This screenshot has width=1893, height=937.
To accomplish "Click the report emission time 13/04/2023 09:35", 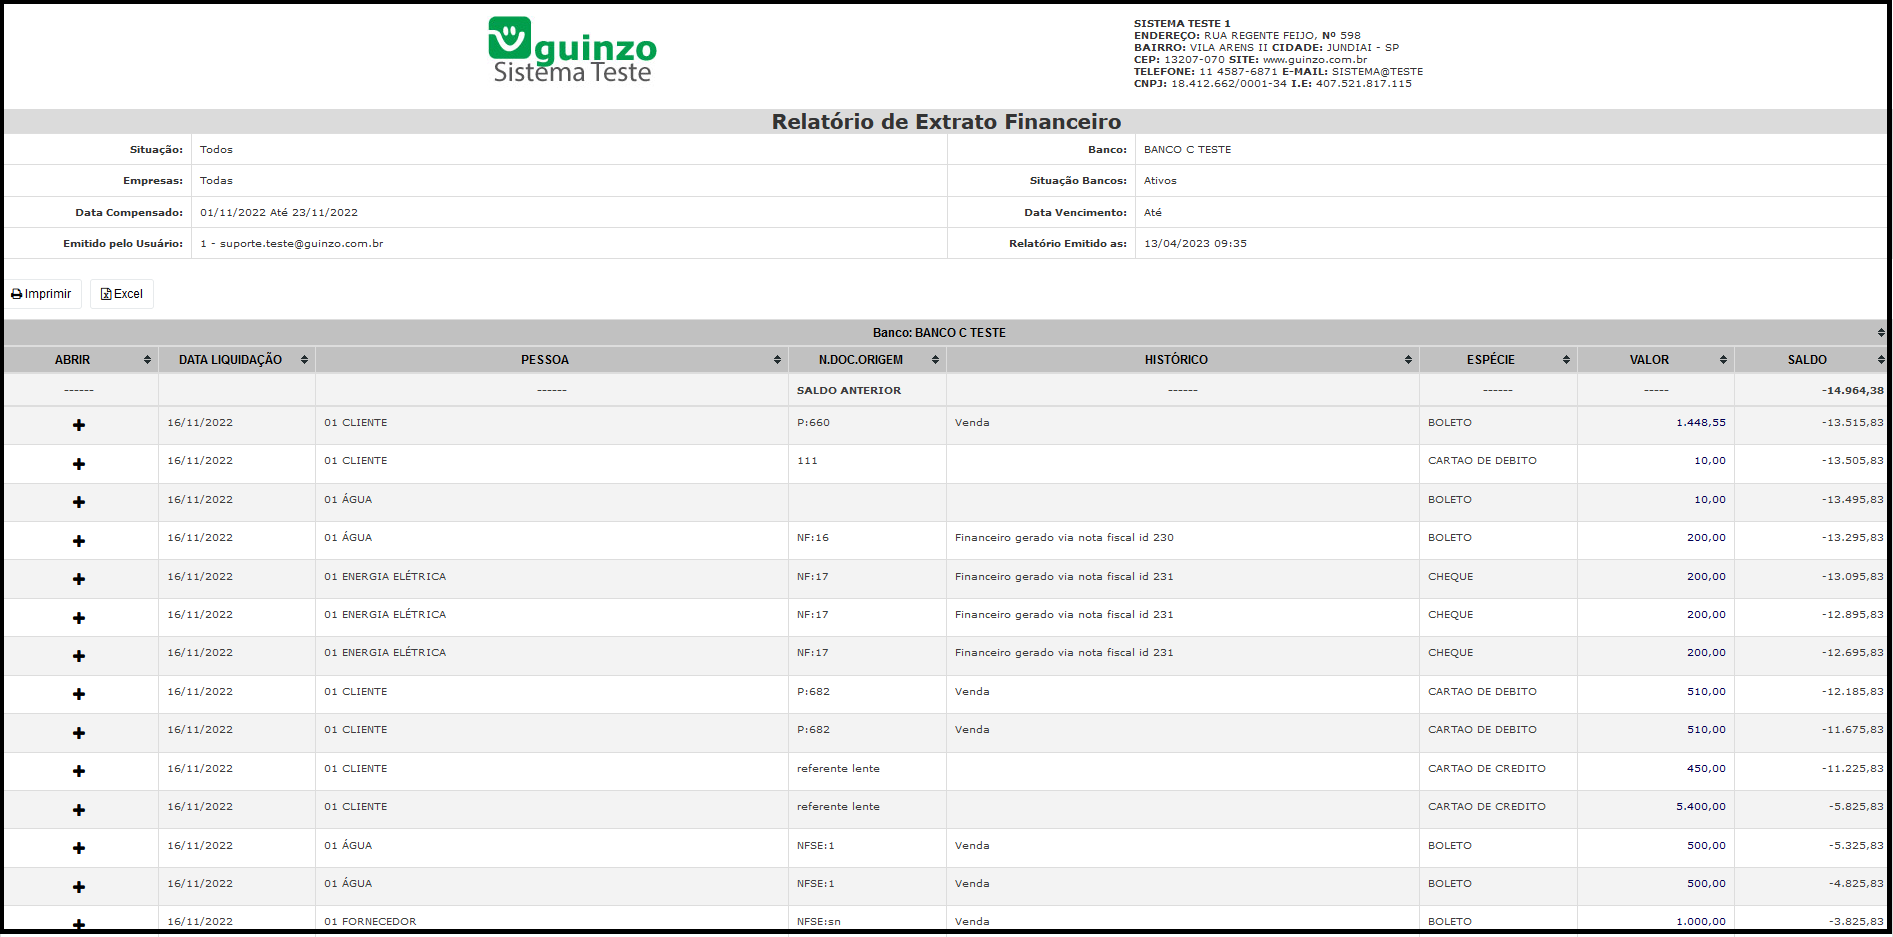I will pyautogui.click(x=1195, y=244).
